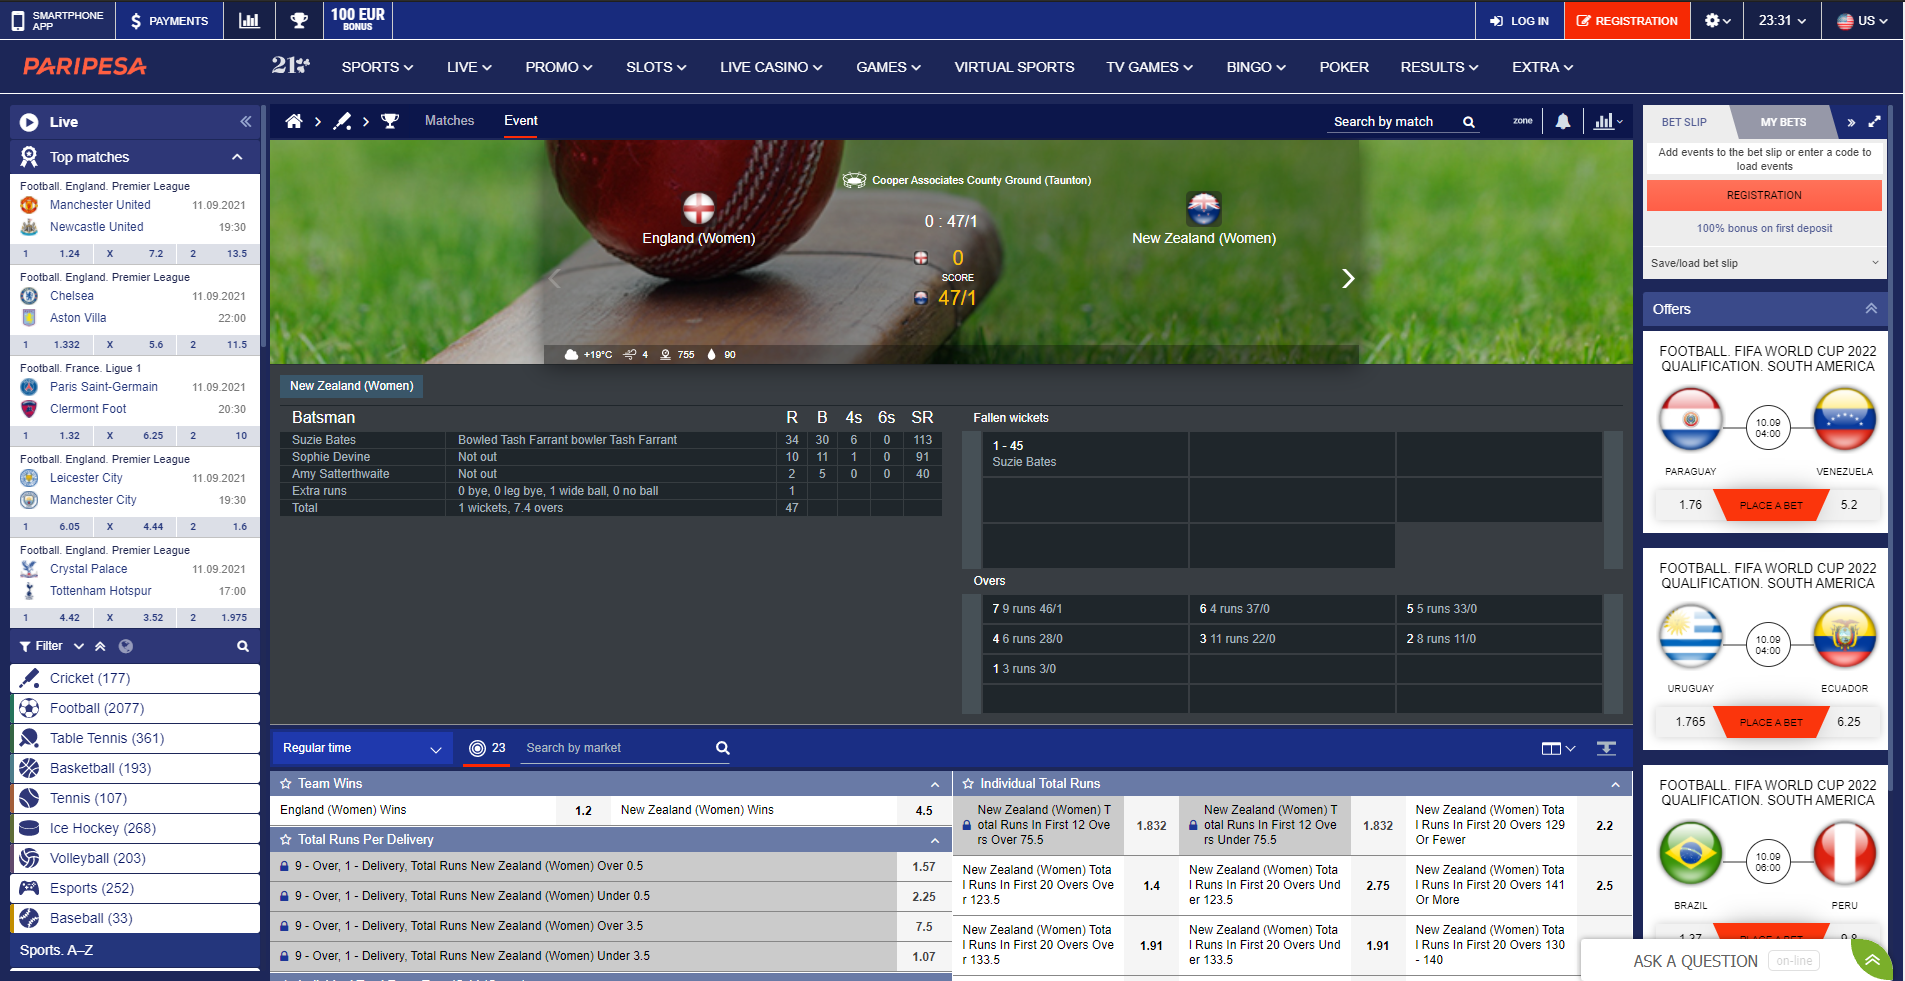Open the POKER page
1905x981 pixels.
coord(1343,67)
